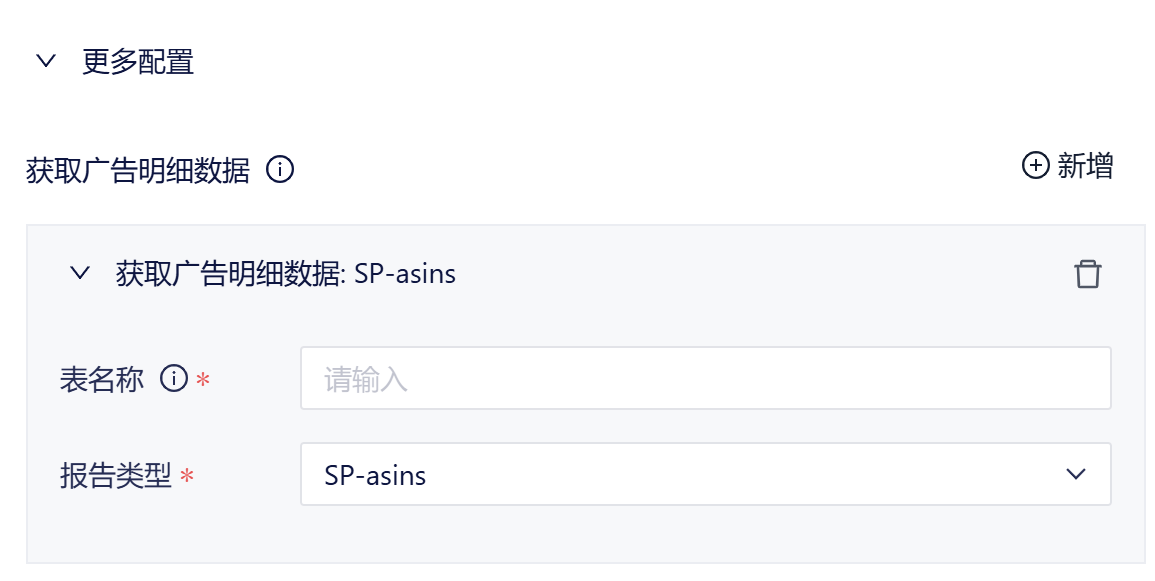Click the 表名称 field label
Screen dimensions: 1155x581
click(102, 379)
